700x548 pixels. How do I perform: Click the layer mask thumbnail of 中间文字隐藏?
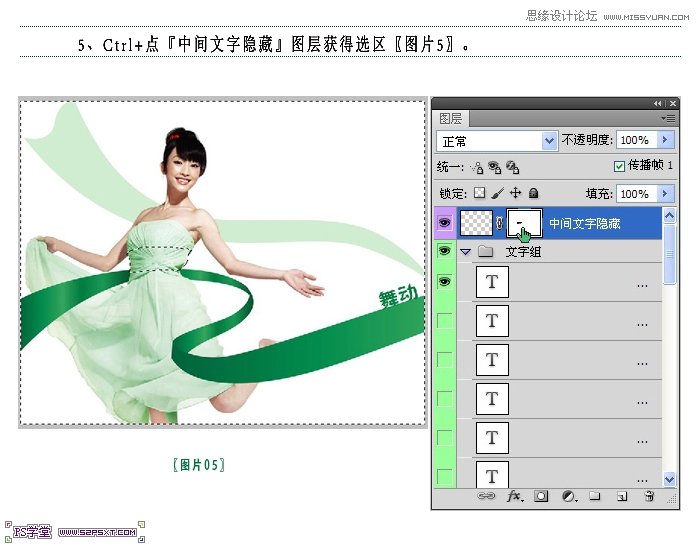pos(524,223)
